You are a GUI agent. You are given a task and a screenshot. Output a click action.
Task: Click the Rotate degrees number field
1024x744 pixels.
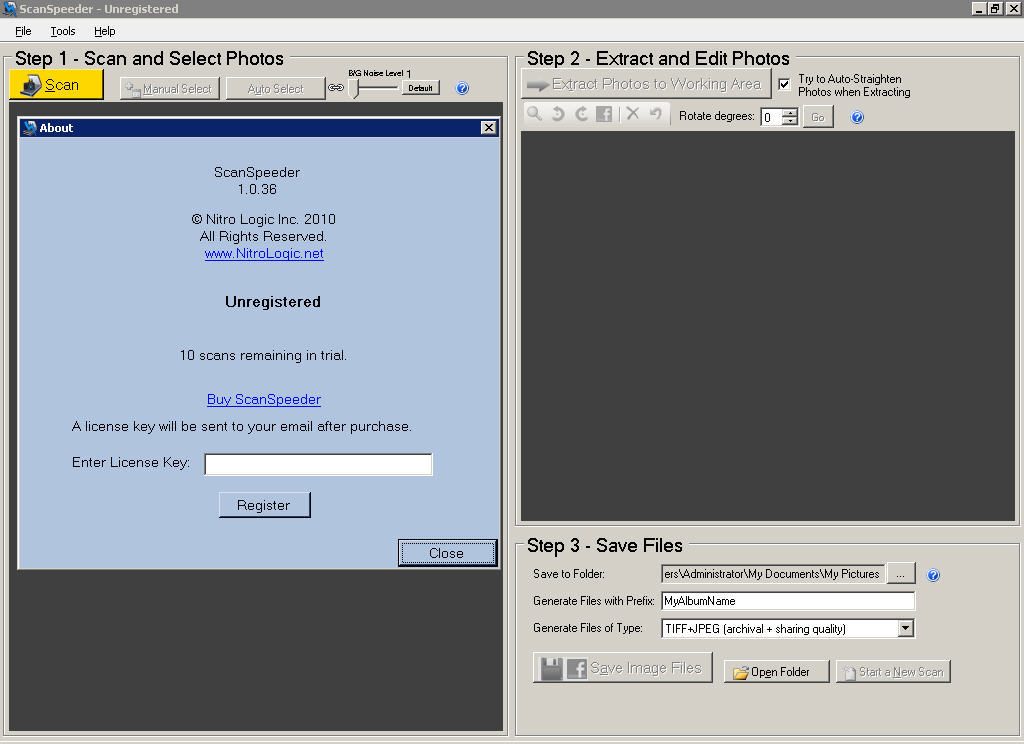click(771, 117)
